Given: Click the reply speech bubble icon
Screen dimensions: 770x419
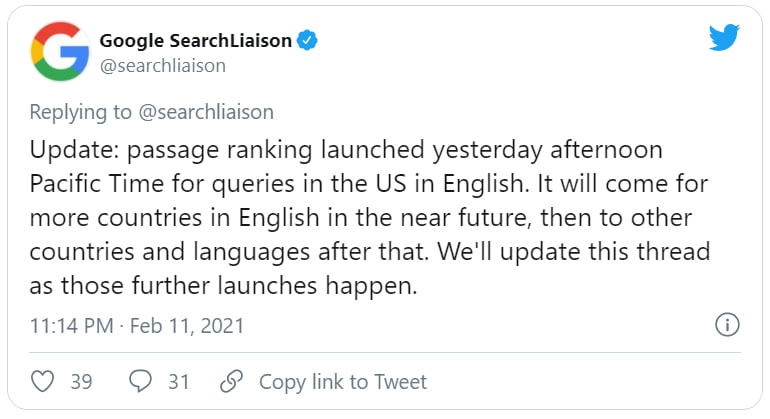Looking at the screenshot, I should tap(143, 381).
